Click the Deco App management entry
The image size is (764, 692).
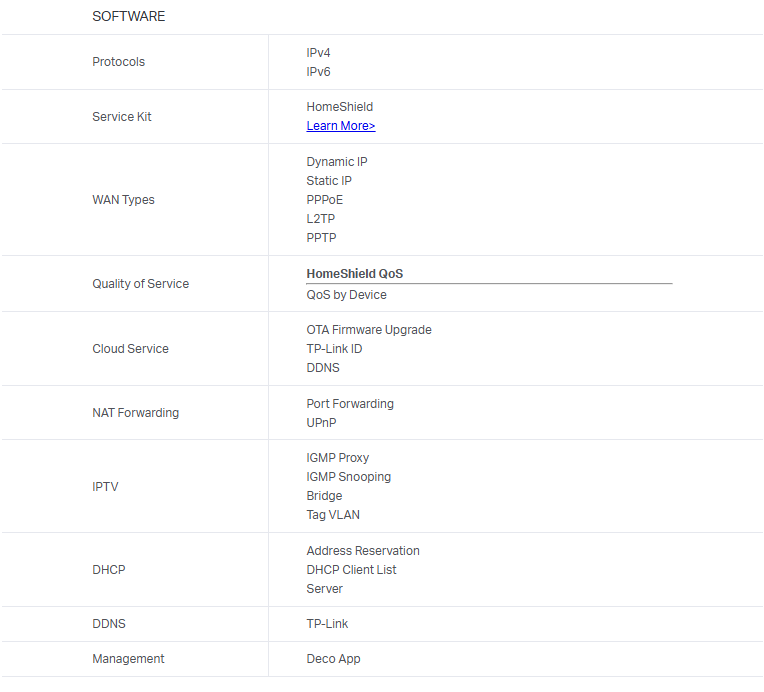(333, 659)
